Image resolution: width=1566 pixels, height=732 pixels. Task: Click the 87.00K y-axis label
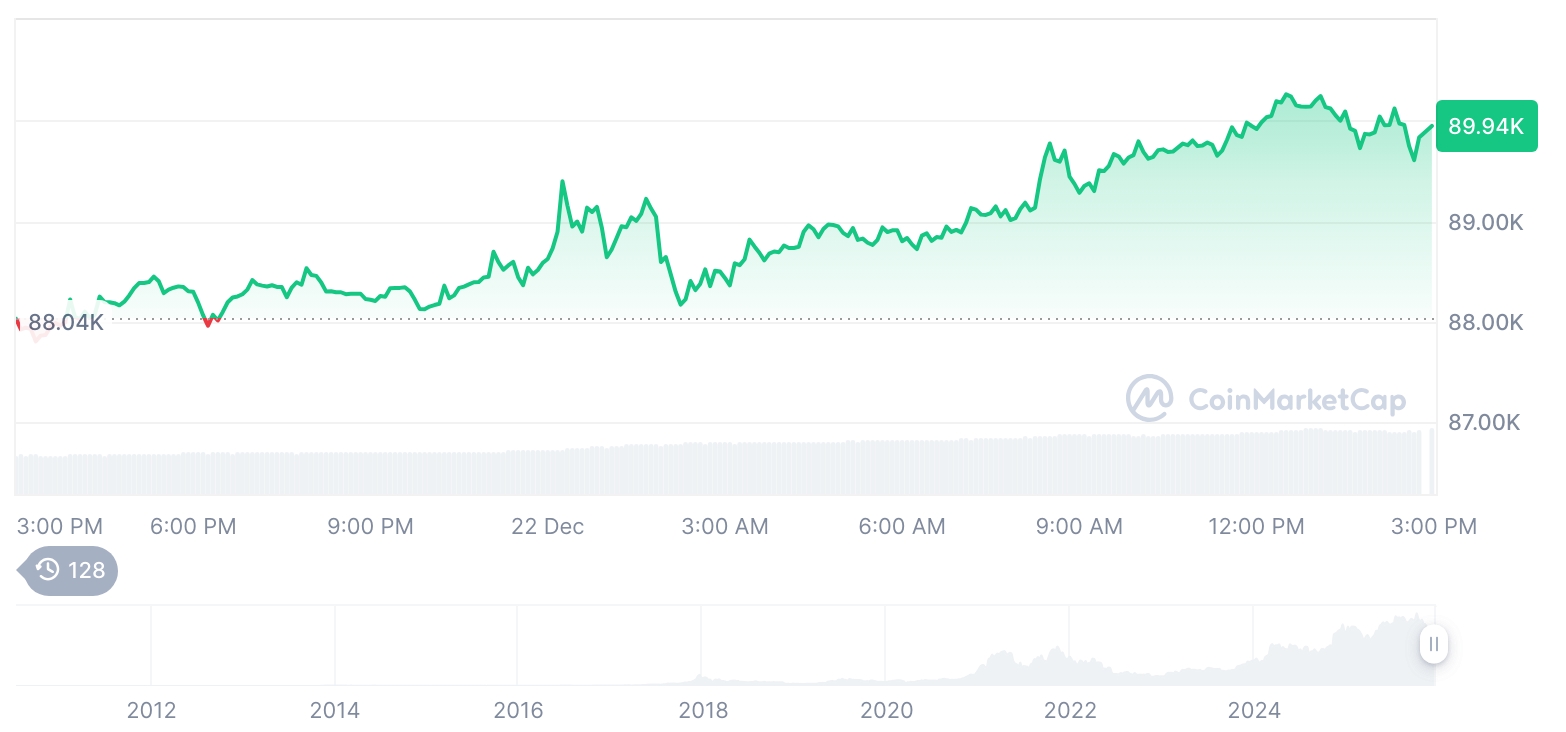[1484, 423]
